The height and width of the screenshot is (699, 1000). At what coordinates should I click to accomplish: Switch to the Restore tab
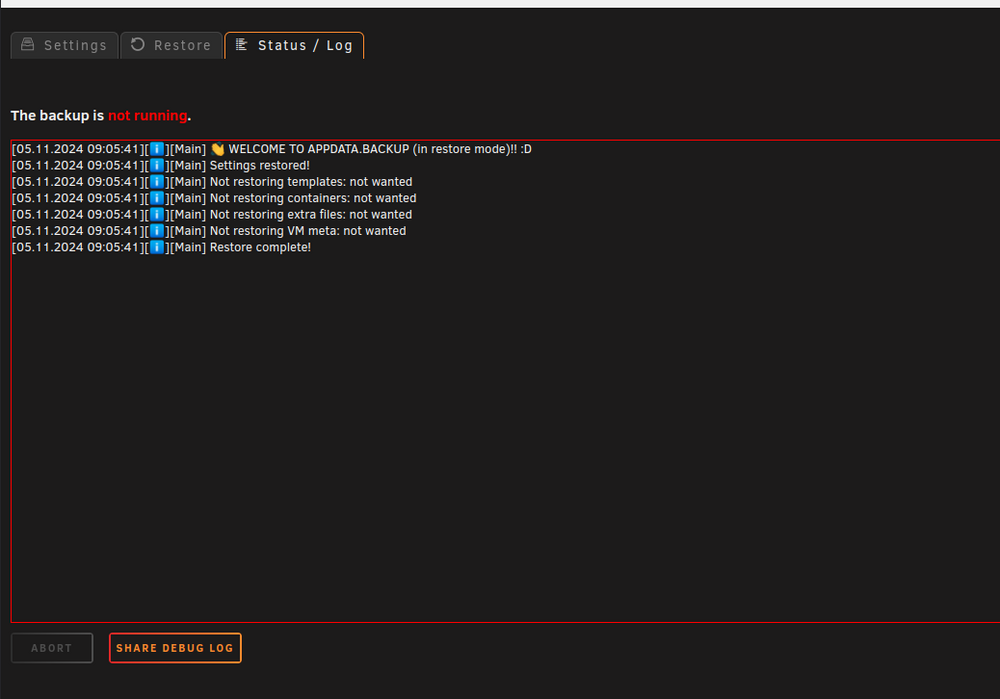coord(172,45)
